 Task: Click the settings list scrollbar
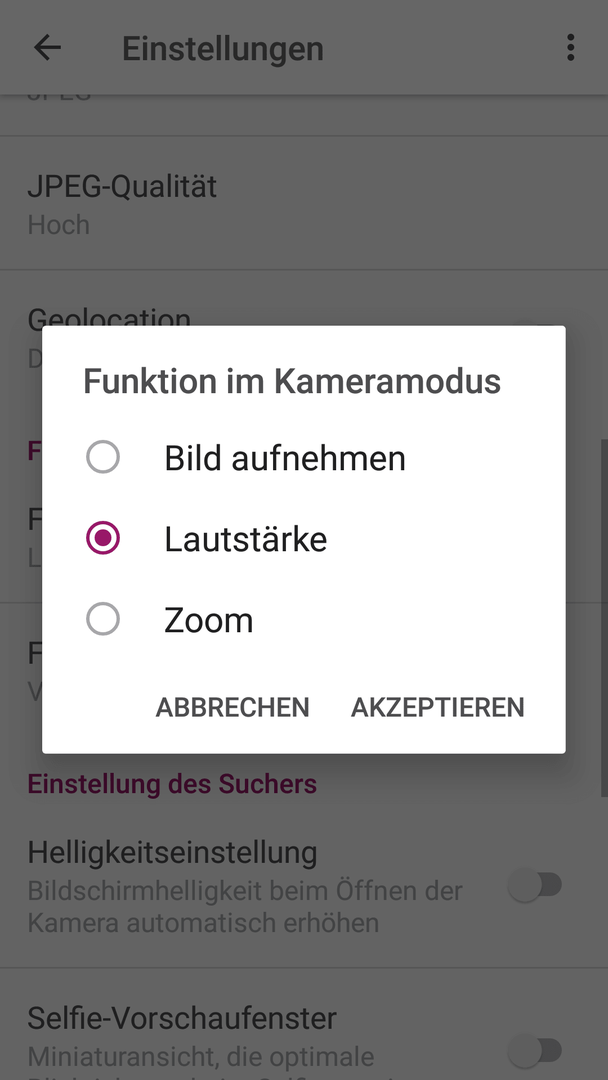[x=604, y=616]
